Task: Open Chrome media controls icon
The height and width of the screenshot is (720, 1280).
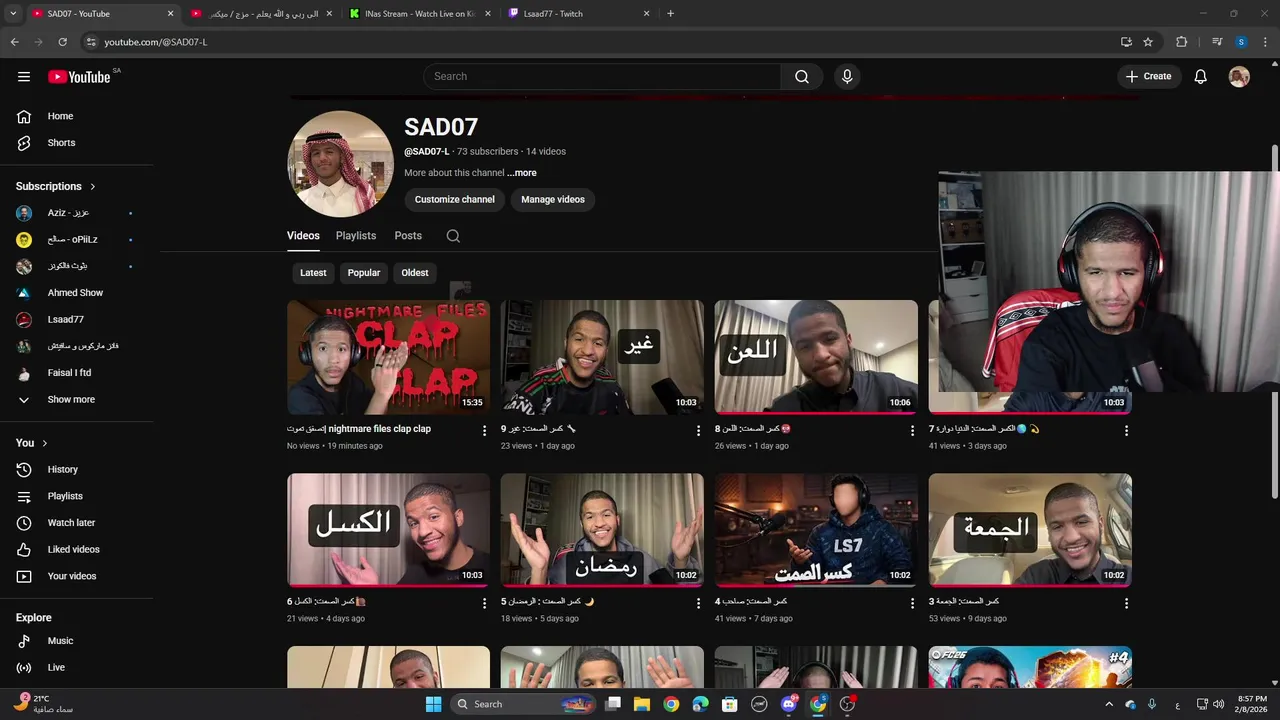Action: (x=1217, y=42)
